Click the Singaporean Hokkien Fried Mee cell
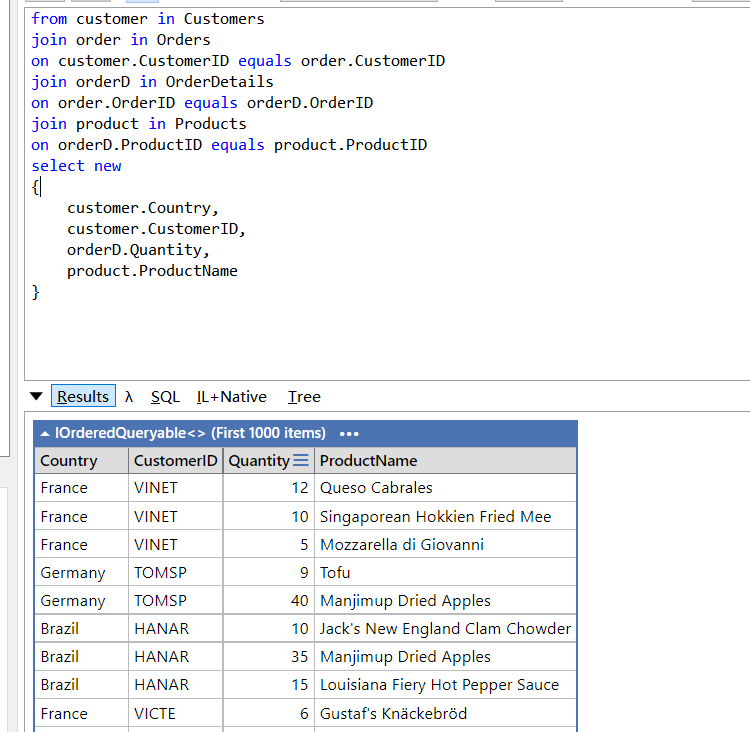This screenshot has width=750, height=732. (x=445, y=516)
